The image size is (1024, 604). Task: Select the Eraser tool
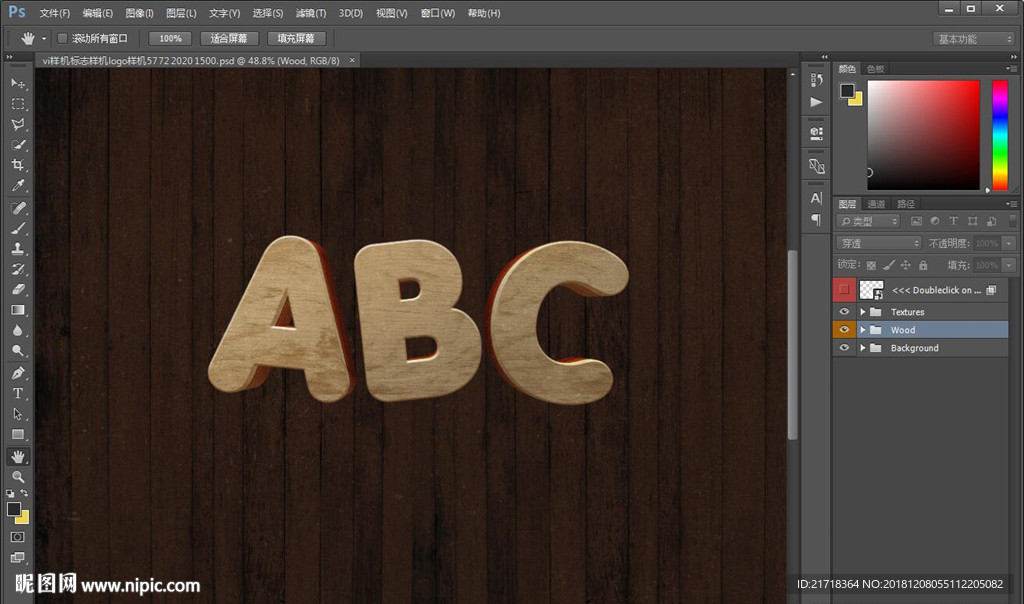click(18, 289)
